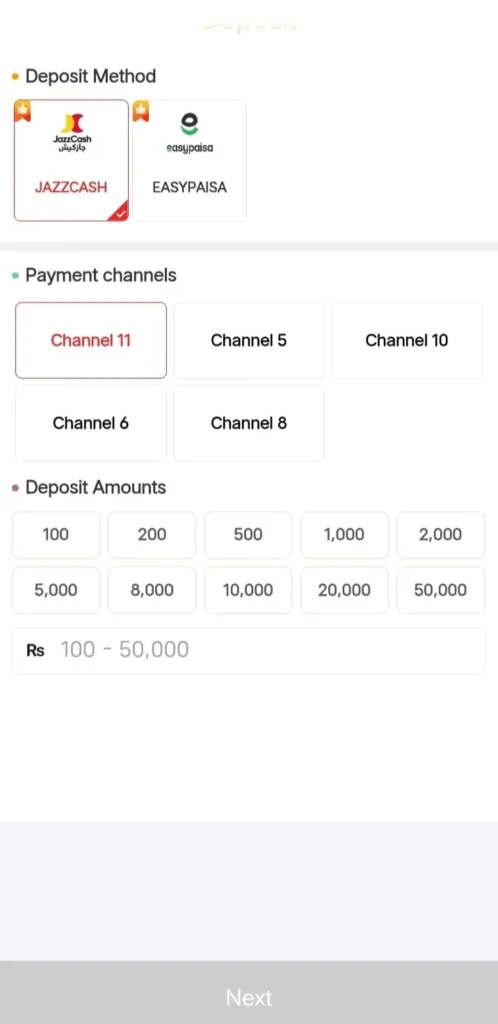Switch to Channel 10
Screen dimensions: 498x1024
click(407, 340)
